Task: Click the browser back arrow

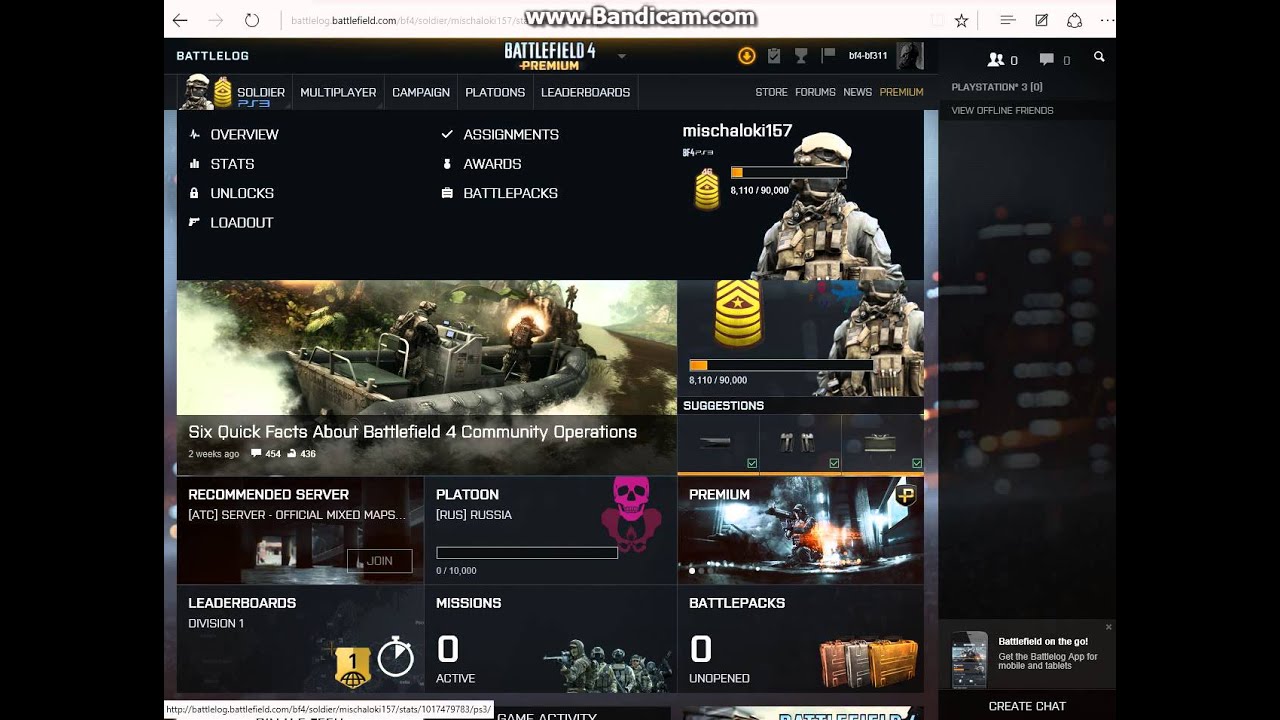Action: (x=180, y=20)
